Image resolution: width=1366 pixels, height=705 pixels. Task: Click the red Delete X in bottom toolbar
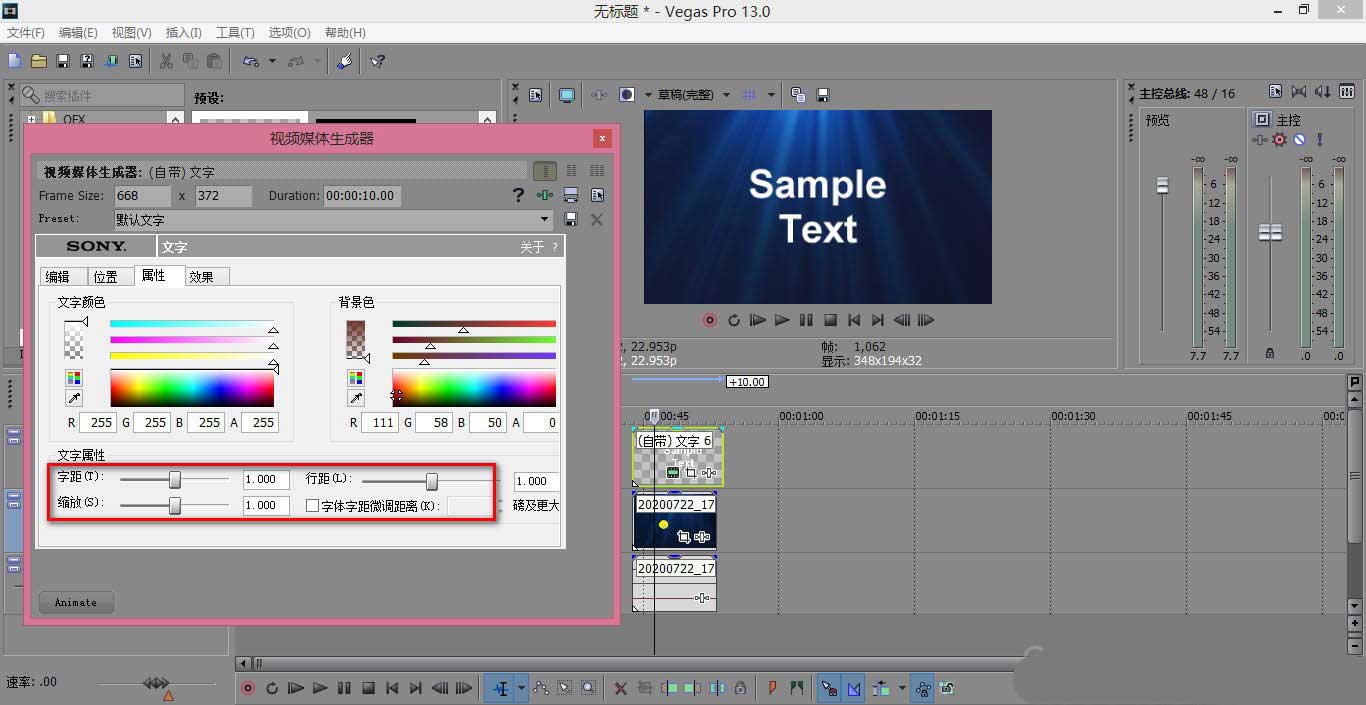[x=620, y=688]
